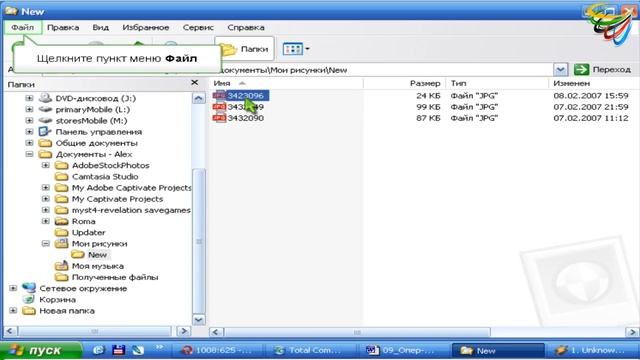Open the Справка menu

tap(246, 27)
